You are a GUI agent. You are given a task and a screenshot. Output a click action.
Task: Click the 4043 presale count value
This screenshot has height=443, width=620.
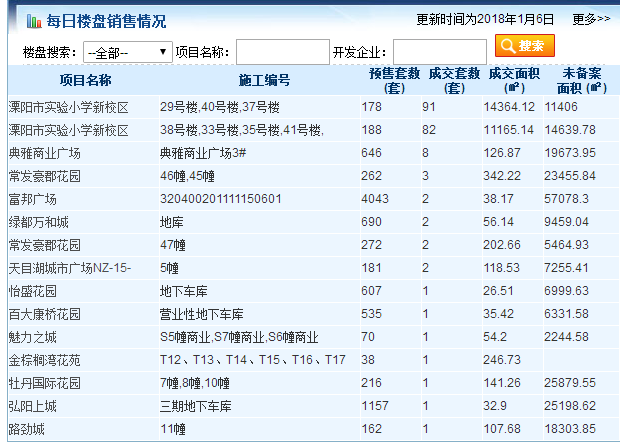point(375,199)
